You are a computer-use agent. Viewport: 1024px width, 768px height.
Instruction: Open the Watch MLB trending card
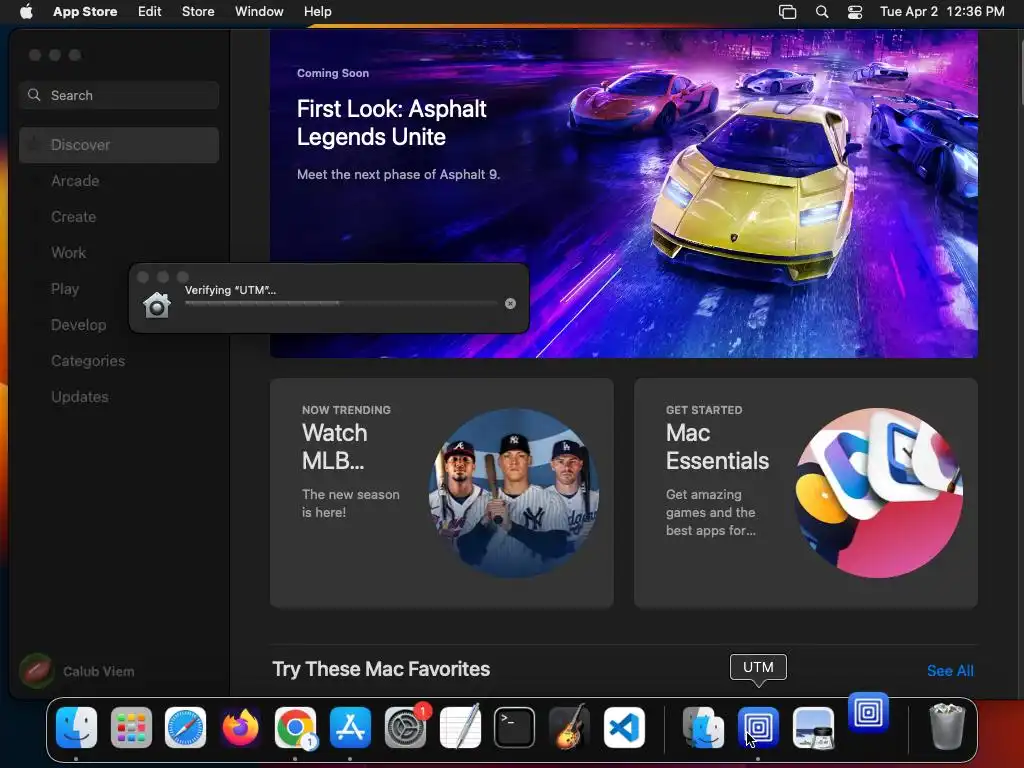(441, 493)
